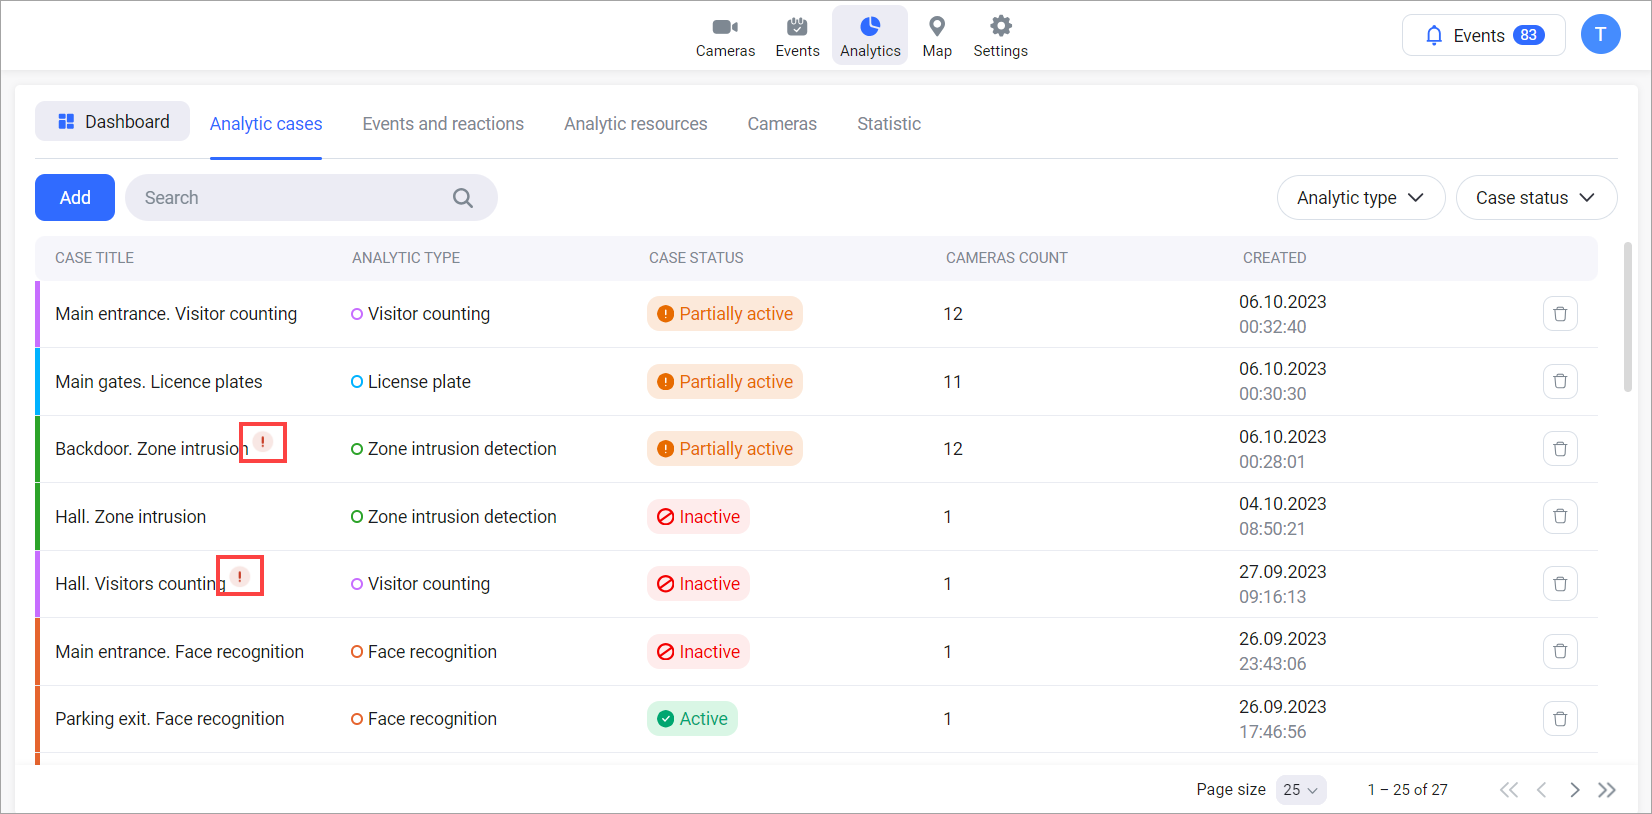The image size is (1652, 814).
Task: Delete the Main entrance Visitor counting case
Action: pyautogui.click(x=1559, y=314)
